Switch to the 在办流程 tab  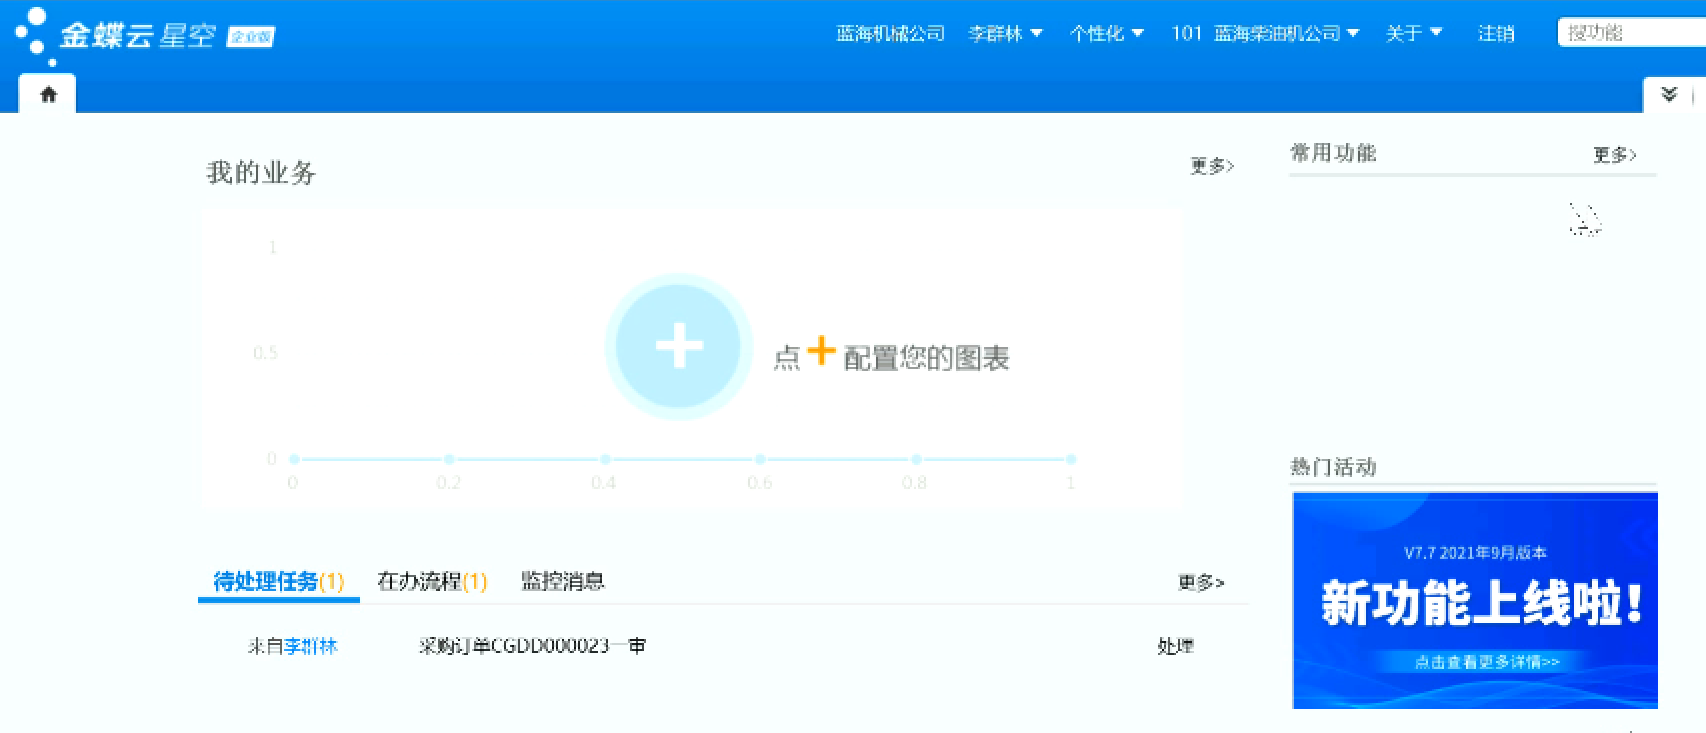tap(432, 581)
